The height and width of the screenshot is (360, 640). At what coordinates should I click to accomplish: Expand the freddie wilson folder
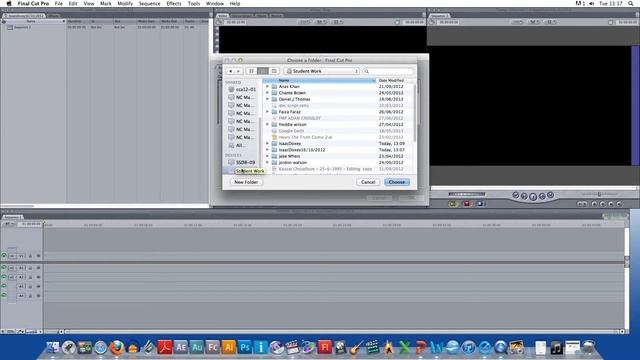click(268, 124)
